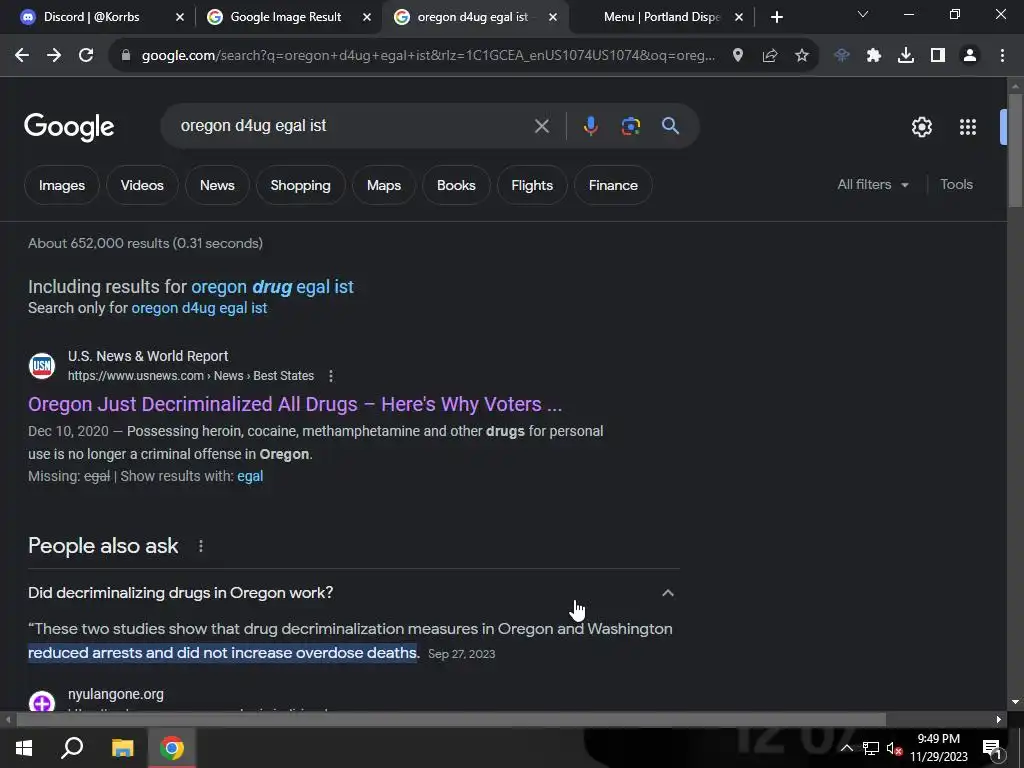Go back to the previous page

coord(22,56)
